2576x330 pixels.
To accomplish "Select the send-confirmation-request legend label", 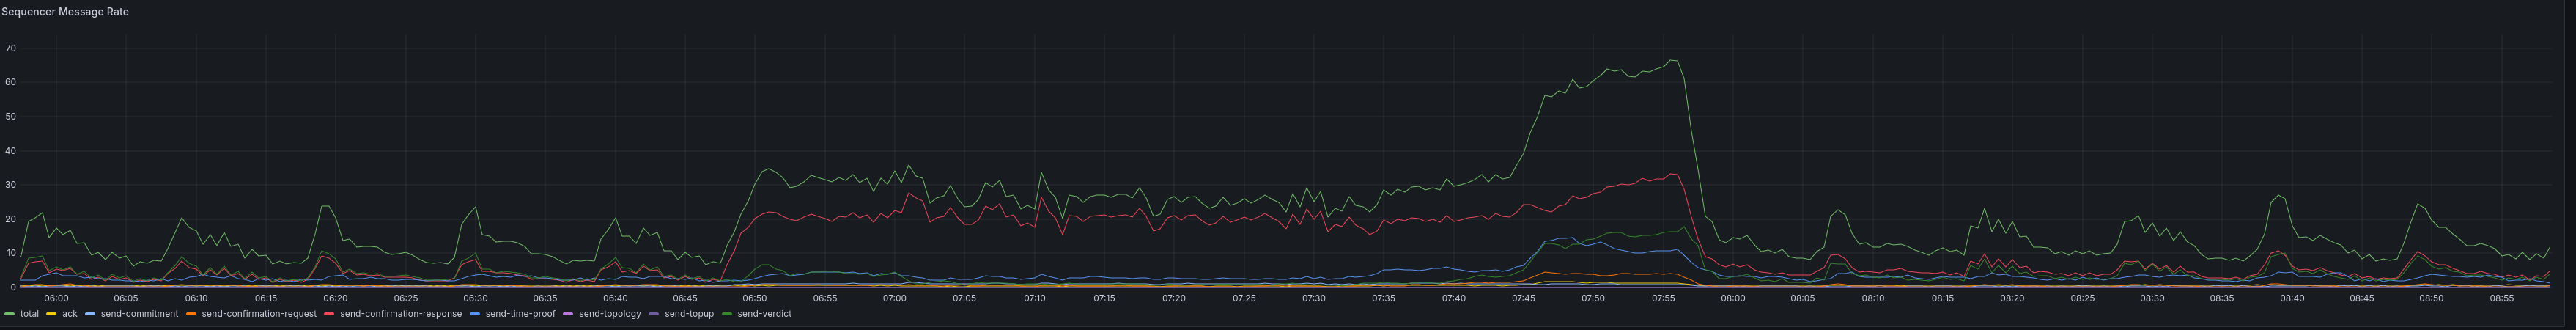I will 259,314.
